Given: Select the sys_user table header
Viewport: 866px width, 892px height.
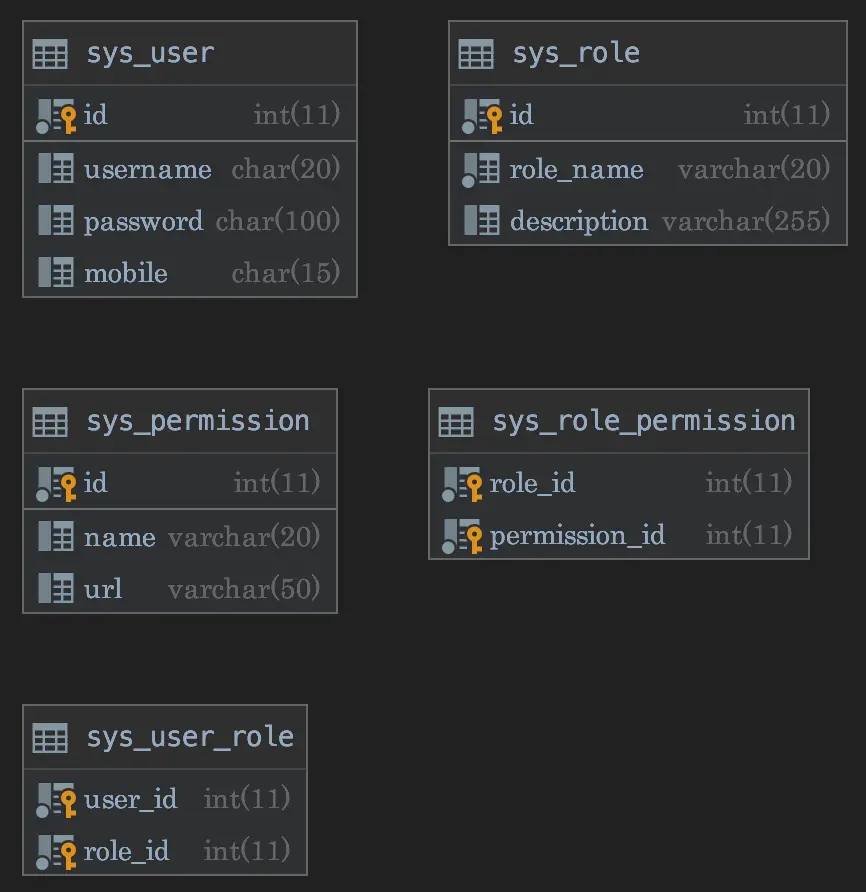Looking at the screenshot, I should pyautogui.click(x=150, y=54).
